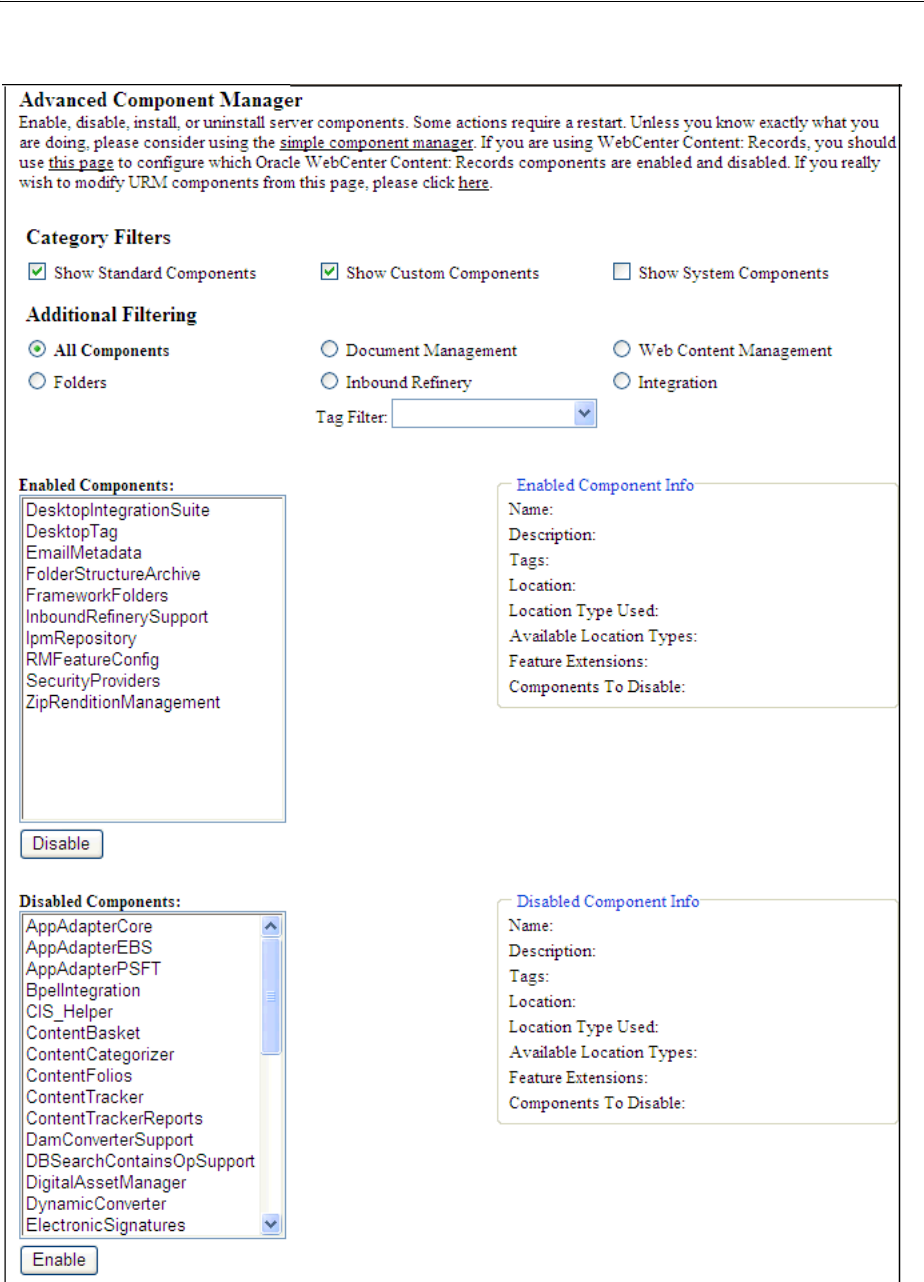Uncheck Show Custom Components checkbox
924x1282 pixels.
point(329,272)
